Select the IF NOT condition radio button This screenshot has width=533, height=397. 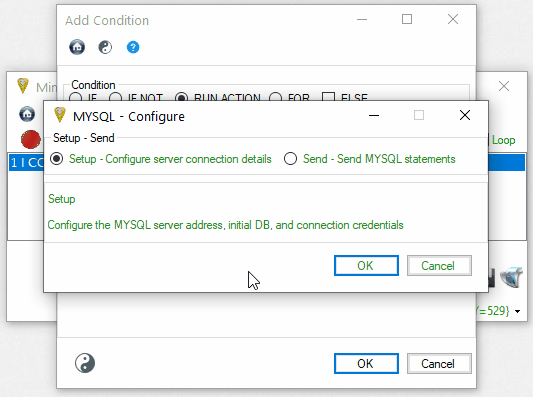[115, 97]
